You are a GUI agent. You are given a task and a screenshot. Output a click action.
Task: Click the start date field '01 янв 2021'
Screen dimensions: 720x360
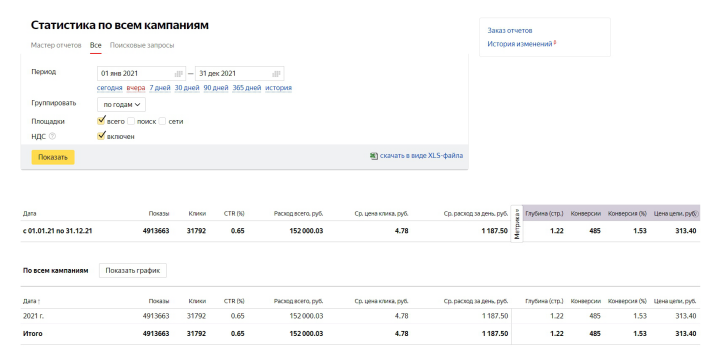pyautogui.click(x=141, y=73)
